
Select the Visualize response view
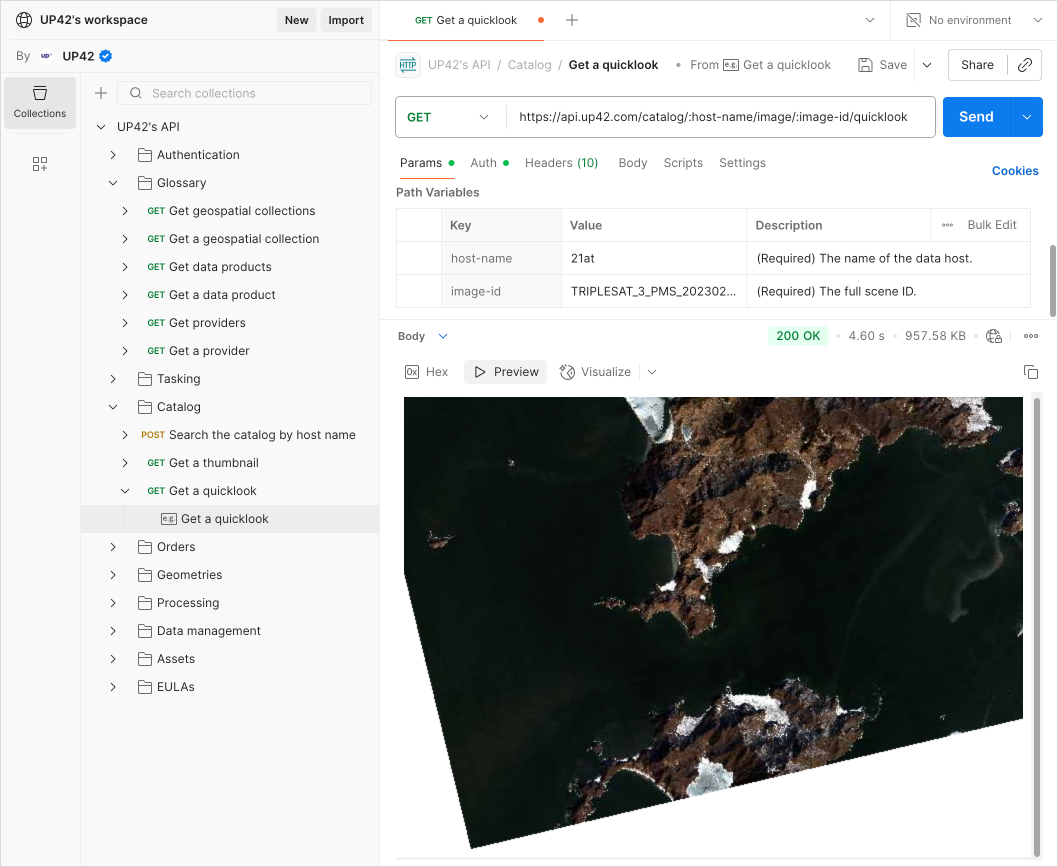[596, 372]
